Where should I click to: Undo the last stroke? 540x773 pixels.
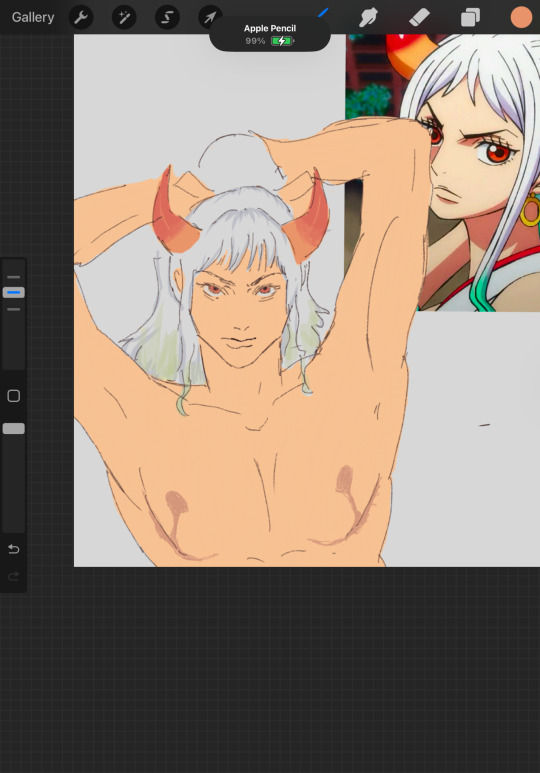[x=14, y=549]
